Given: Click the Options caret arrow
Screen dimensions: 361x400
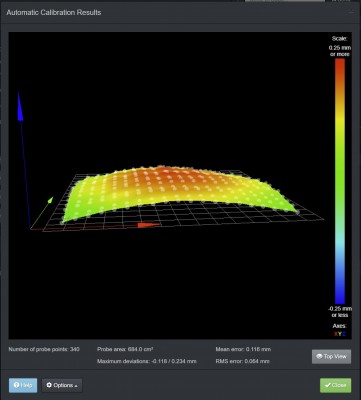Looking at the screenshot, I should click(x=76, y=386).
